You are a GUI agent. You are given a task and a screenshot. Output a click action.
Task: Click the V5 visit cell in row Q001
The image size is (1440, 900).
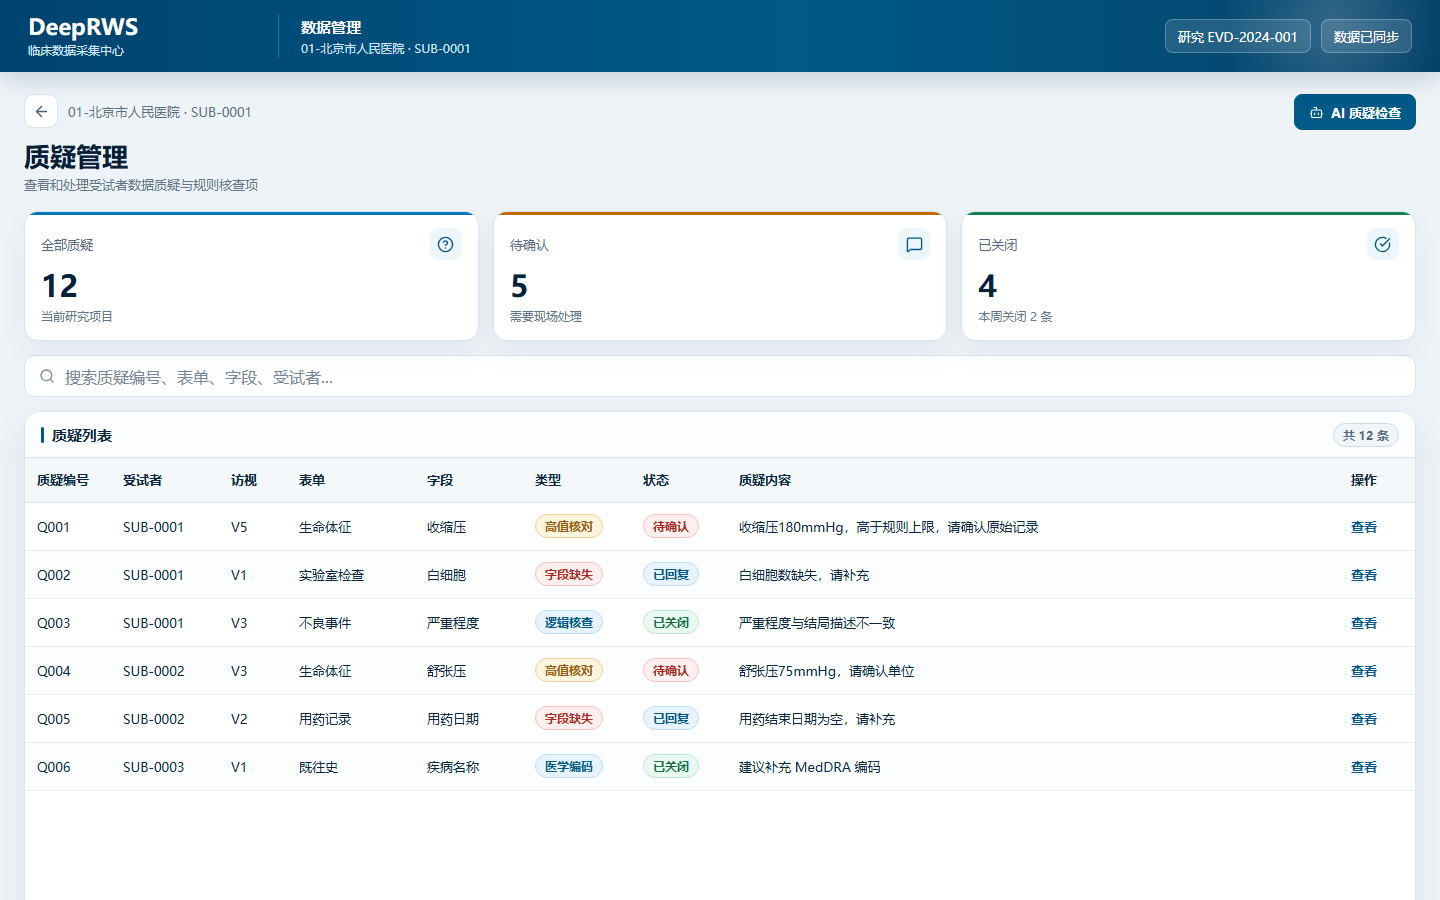click(x=239, y=527)
